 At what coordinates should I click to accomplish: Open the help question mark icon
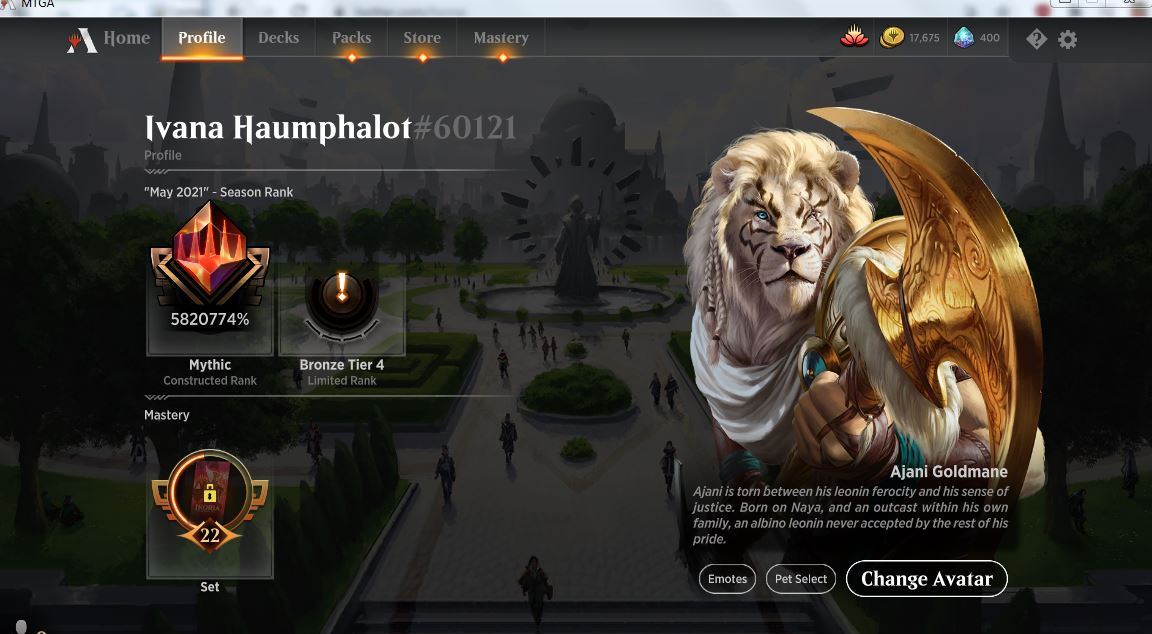(1036, 39)
